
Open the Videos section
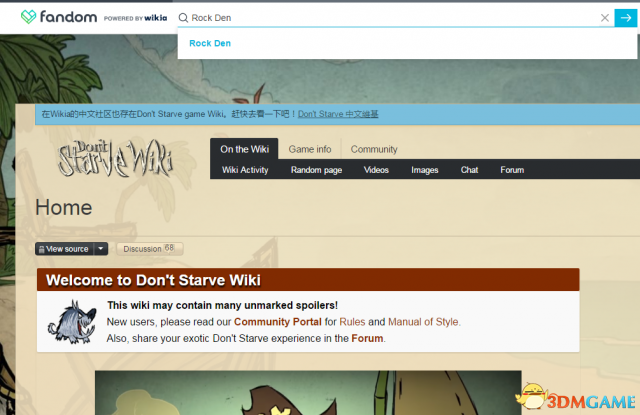click(x=376, y=170)
